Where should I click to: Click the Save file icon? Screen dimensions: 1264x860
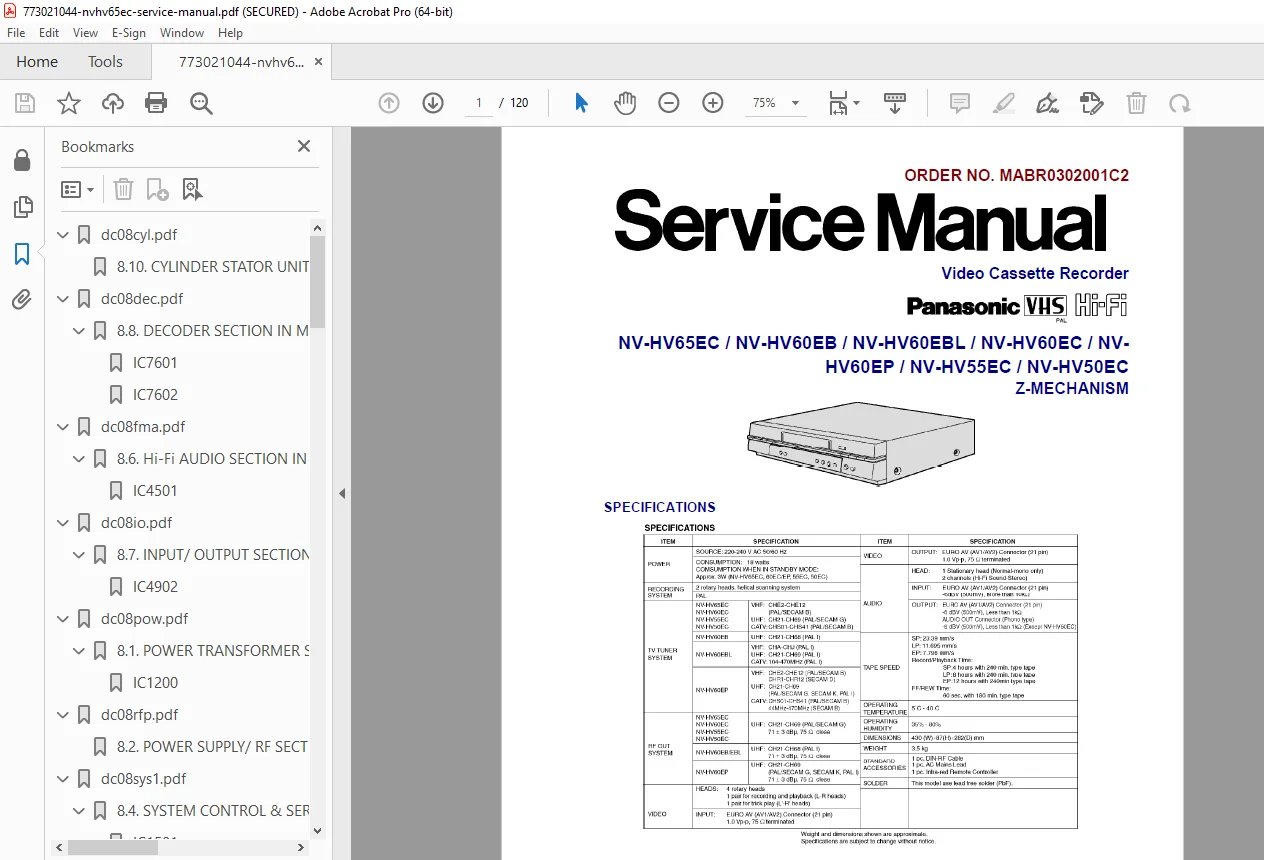25,103
